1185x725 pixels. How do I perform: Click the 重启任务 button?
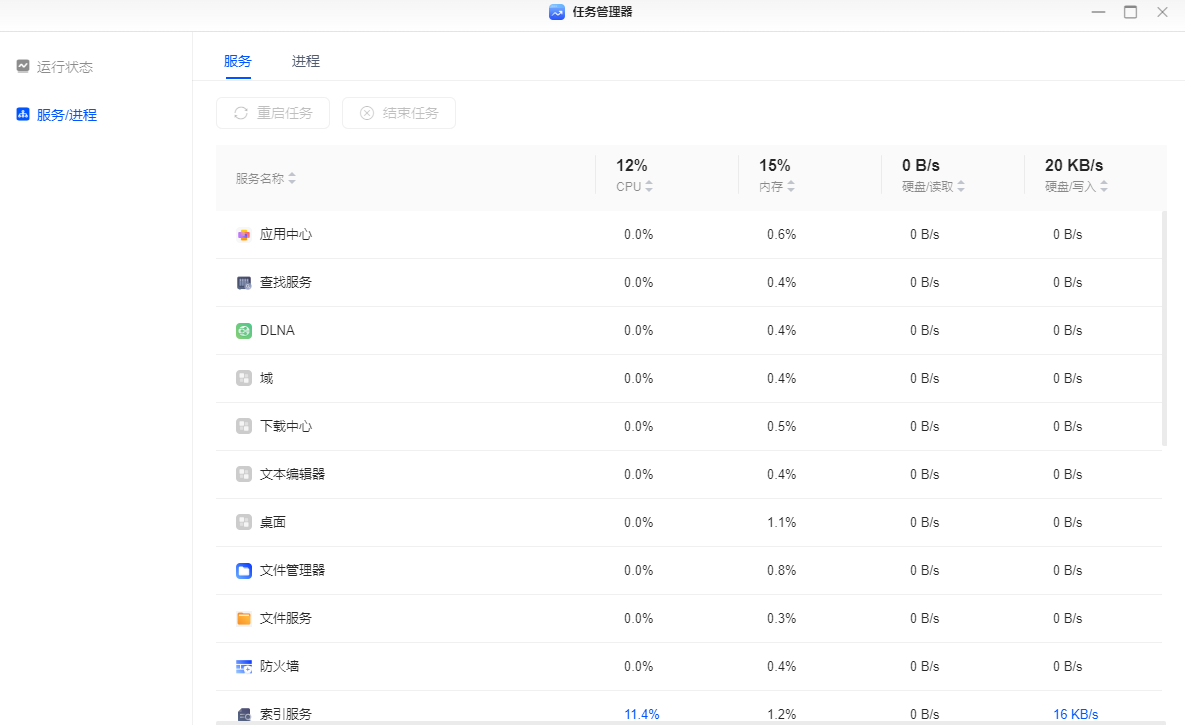[x=273, y=113]
